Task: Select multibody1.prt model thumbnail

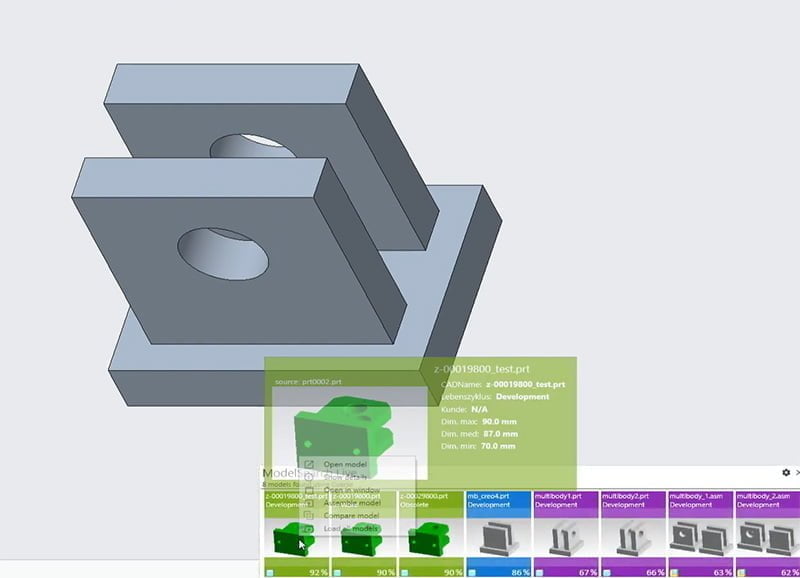Action: (x=565, y=539)
